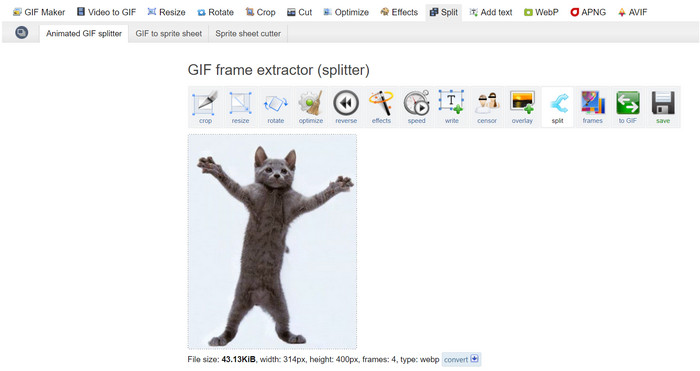Open Optimize in top navigation
Screen dimensions: 700x371
pos(346,12)
